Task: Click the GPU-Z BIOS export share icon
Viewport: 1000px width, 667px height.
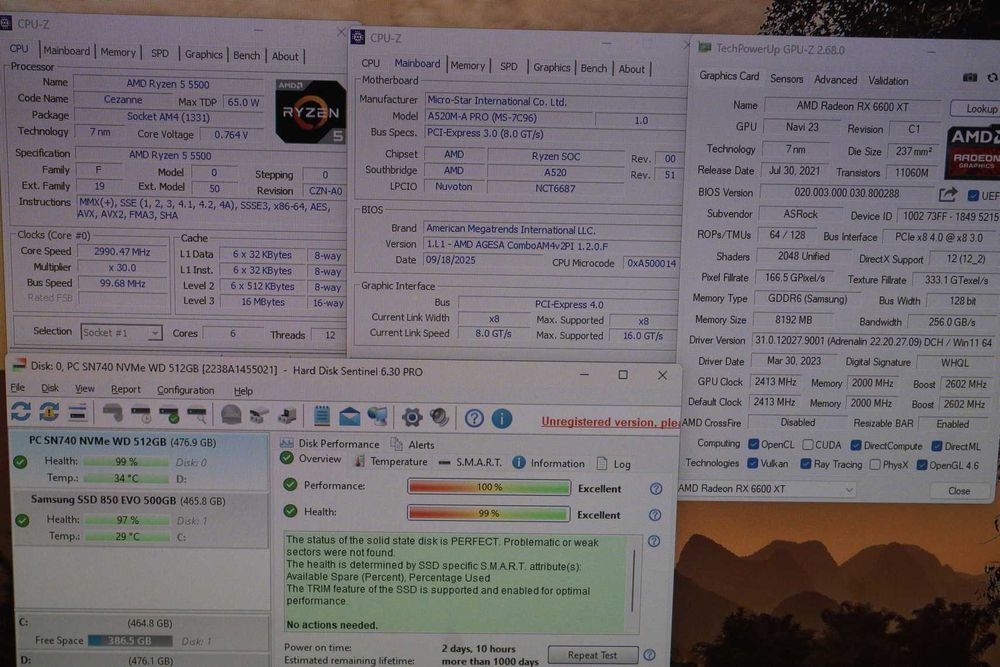Action: tap(948, 194)
